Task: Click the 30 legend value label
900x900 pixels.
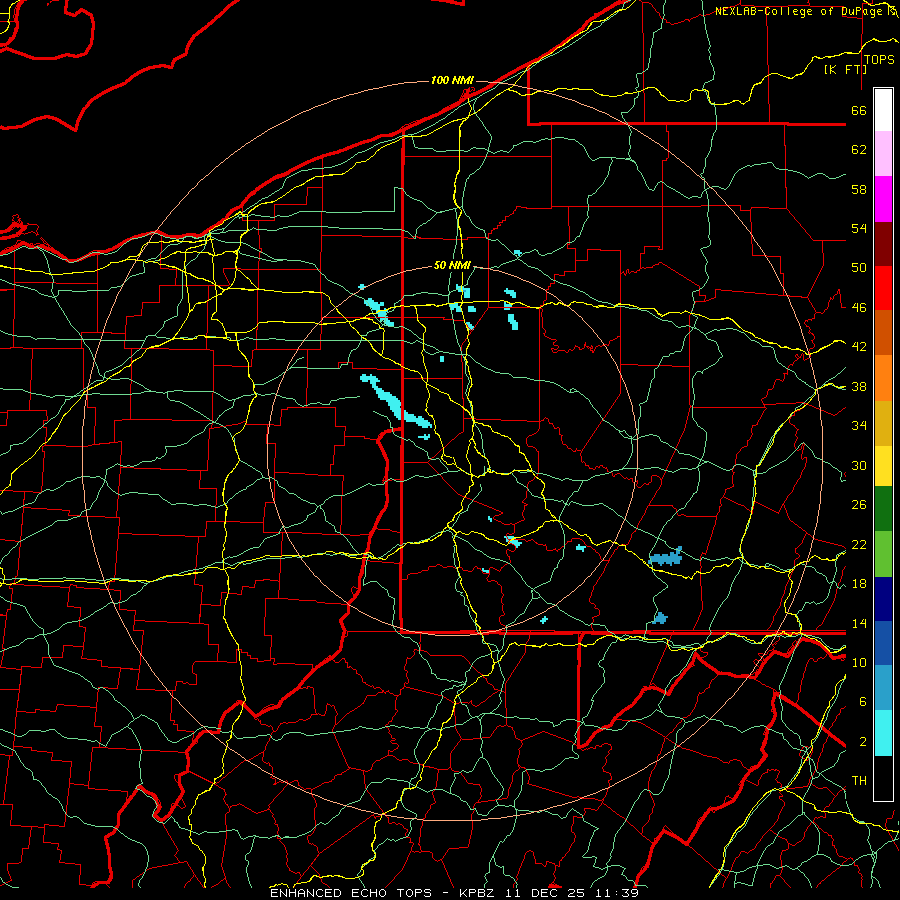Action: [x=859, y=465]
